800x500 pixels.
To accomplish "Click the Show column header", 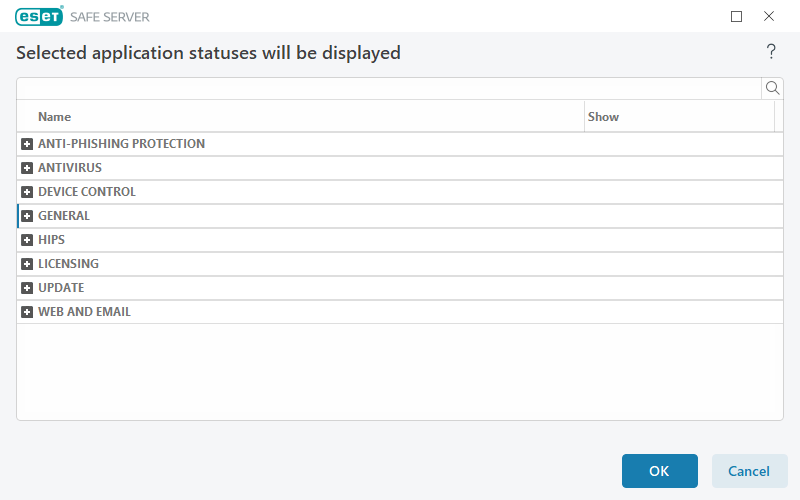I will 603,117.
